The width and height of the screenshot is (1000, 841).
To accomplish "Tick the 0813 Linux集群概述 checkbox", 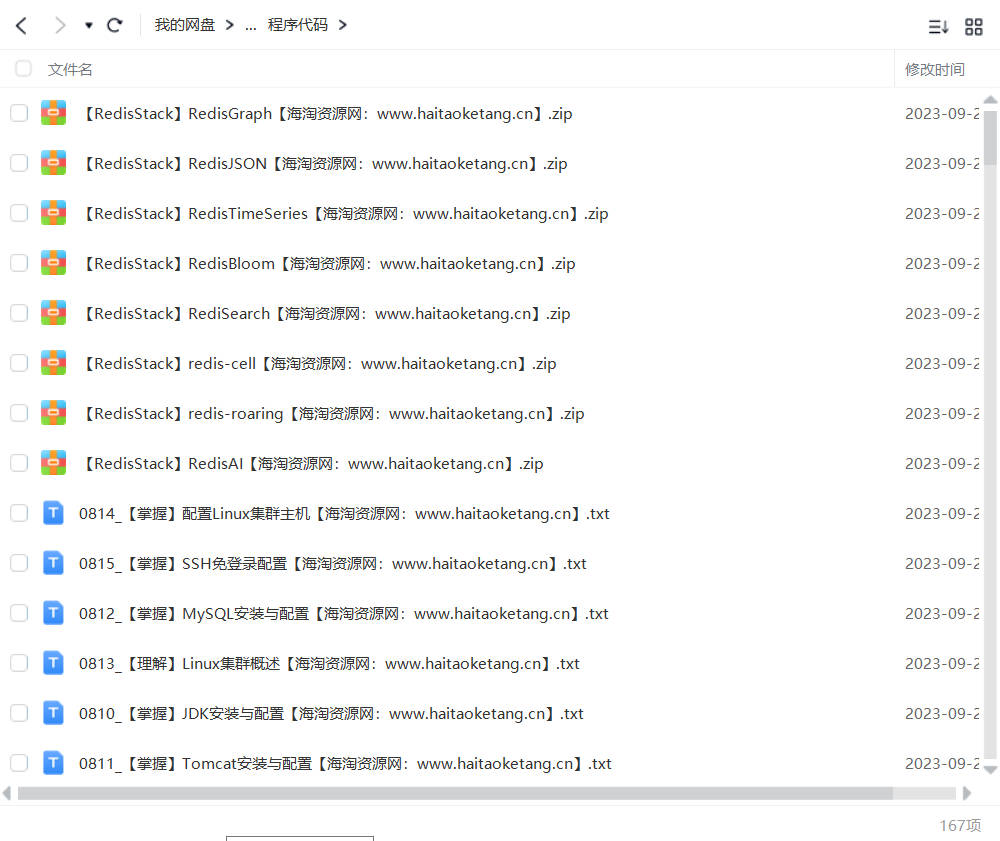I will click(19, 663).
